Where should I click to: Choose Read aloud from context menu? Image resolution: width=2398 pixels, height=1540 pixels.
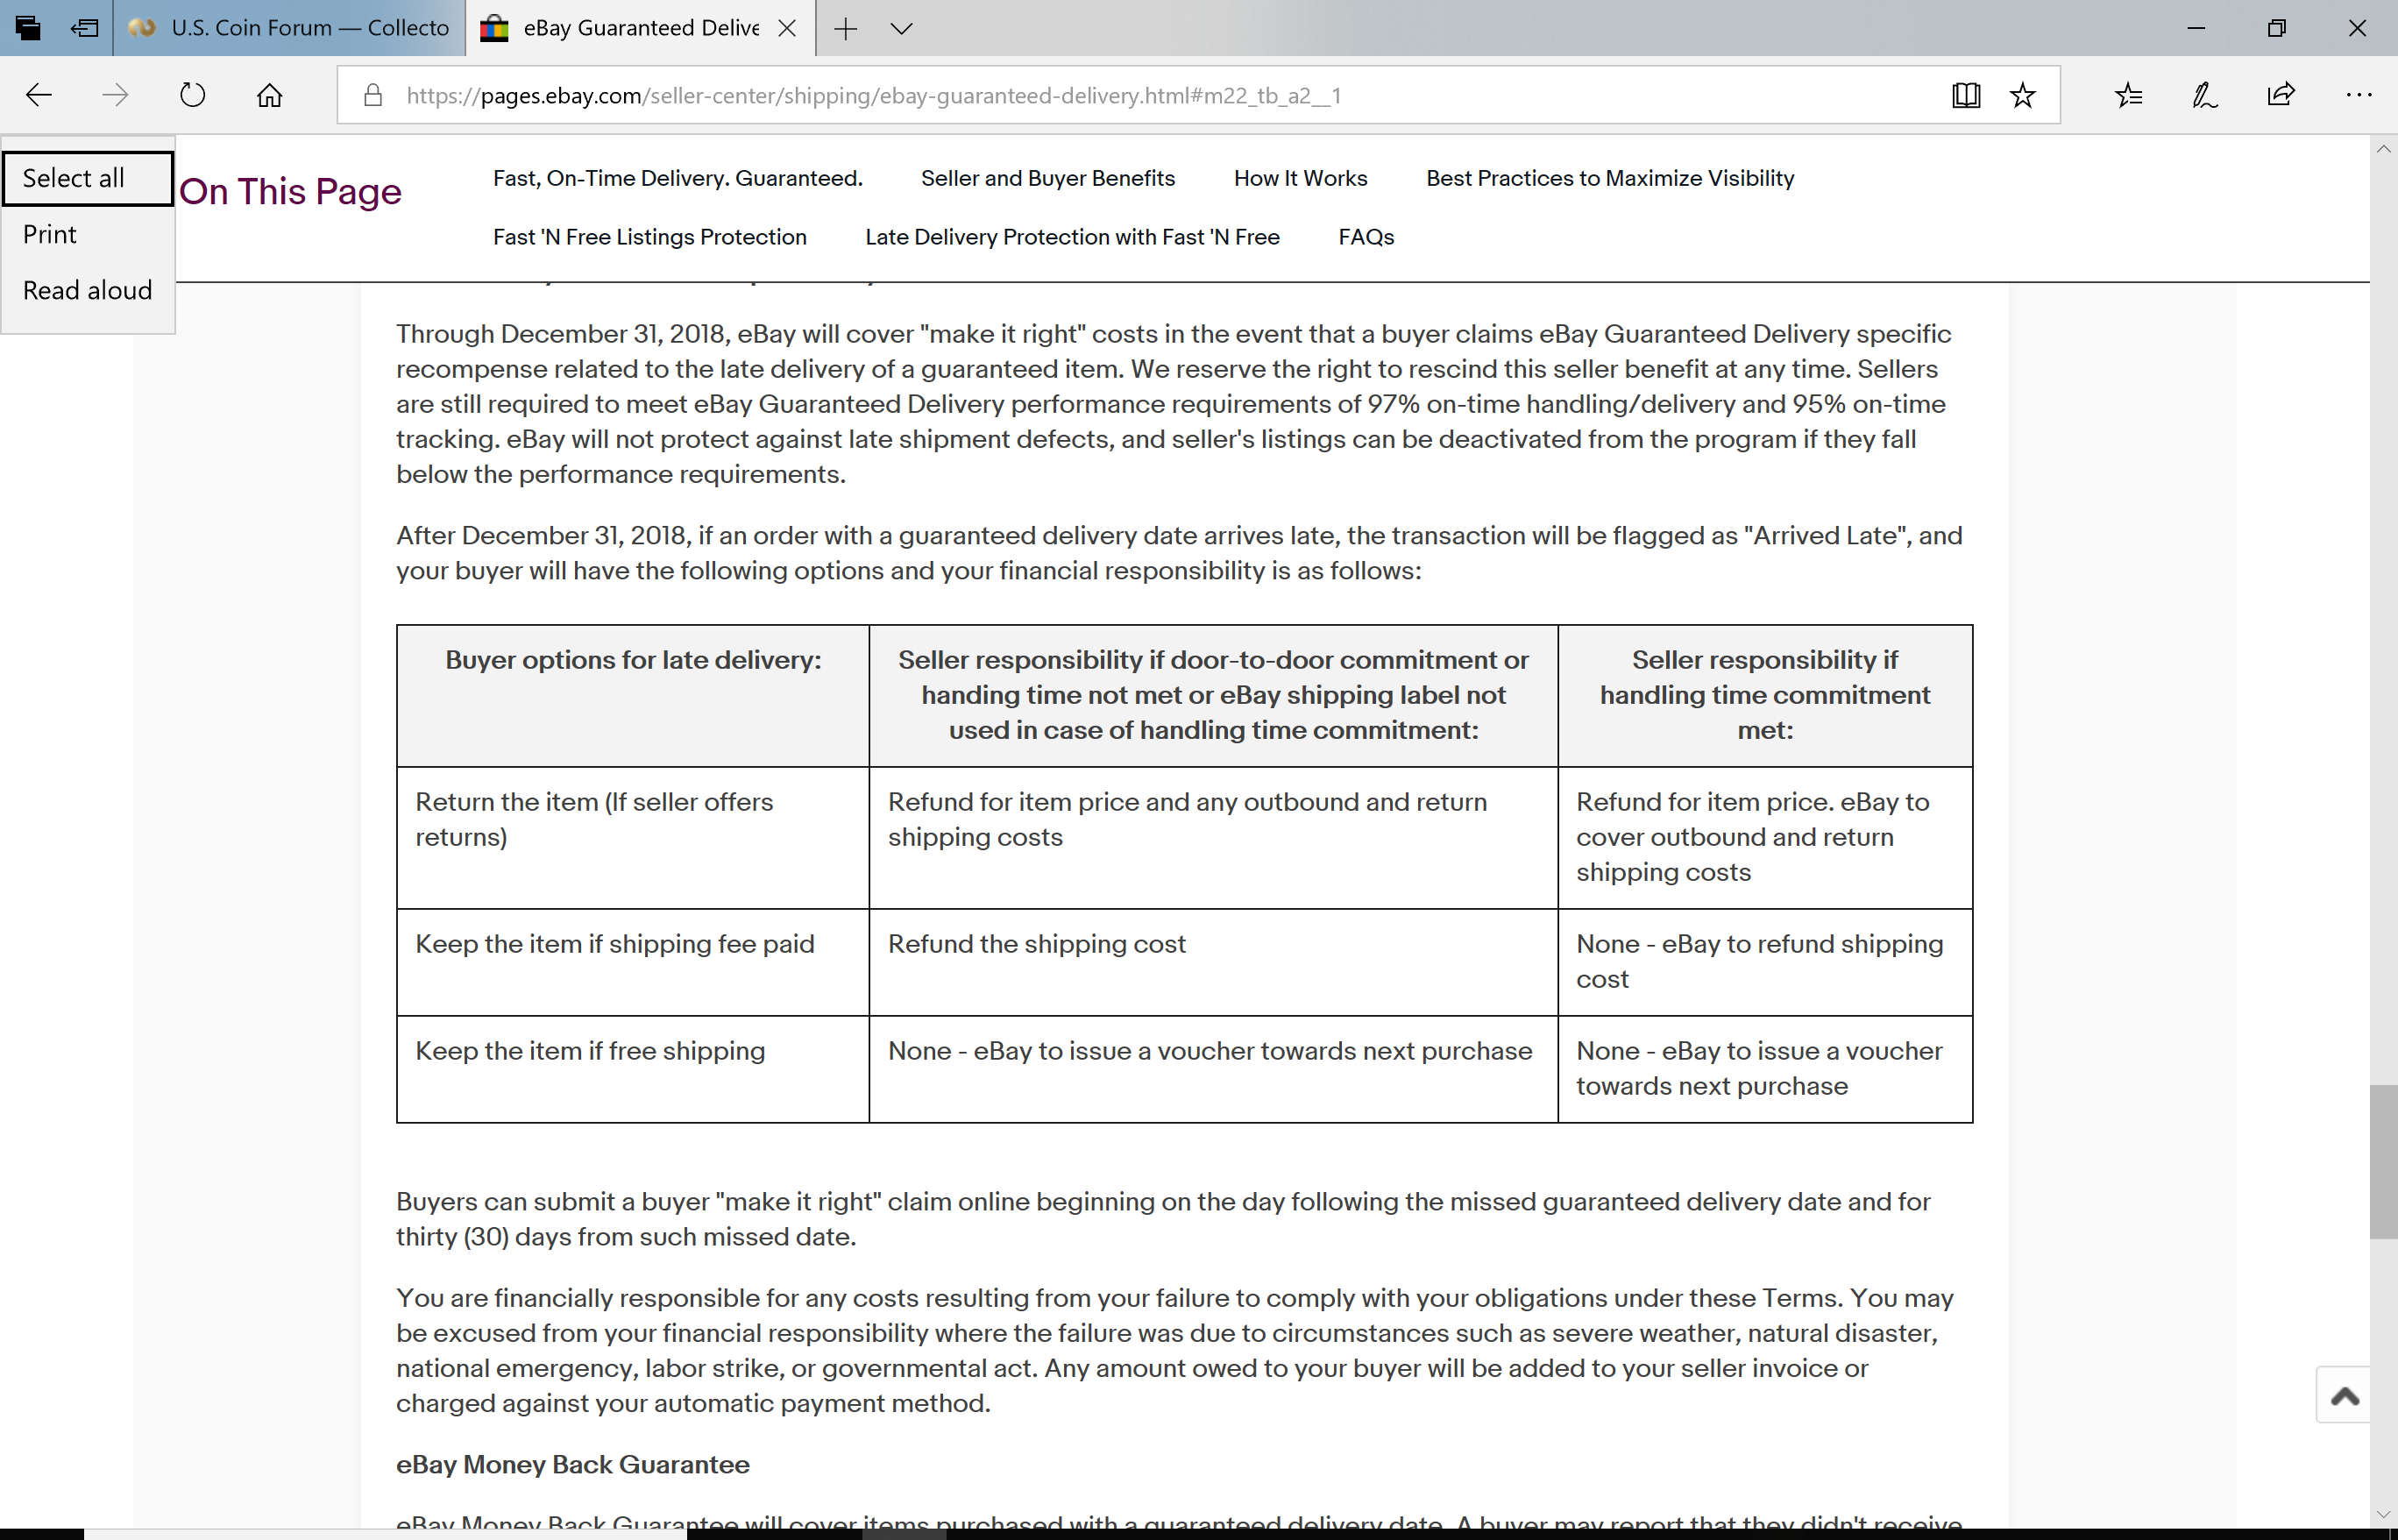[88, 290]
